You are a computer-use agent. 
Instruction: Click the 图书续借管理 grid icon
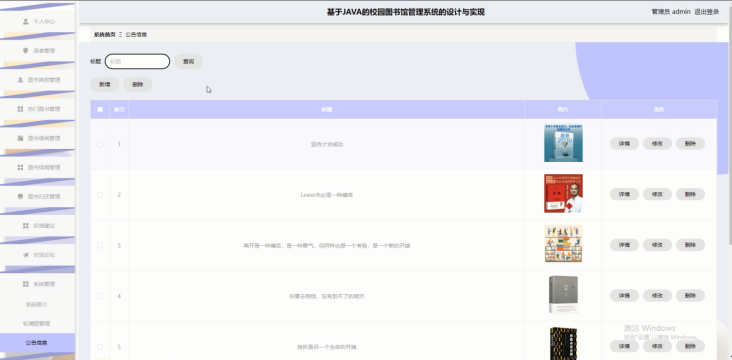point(20,167)
